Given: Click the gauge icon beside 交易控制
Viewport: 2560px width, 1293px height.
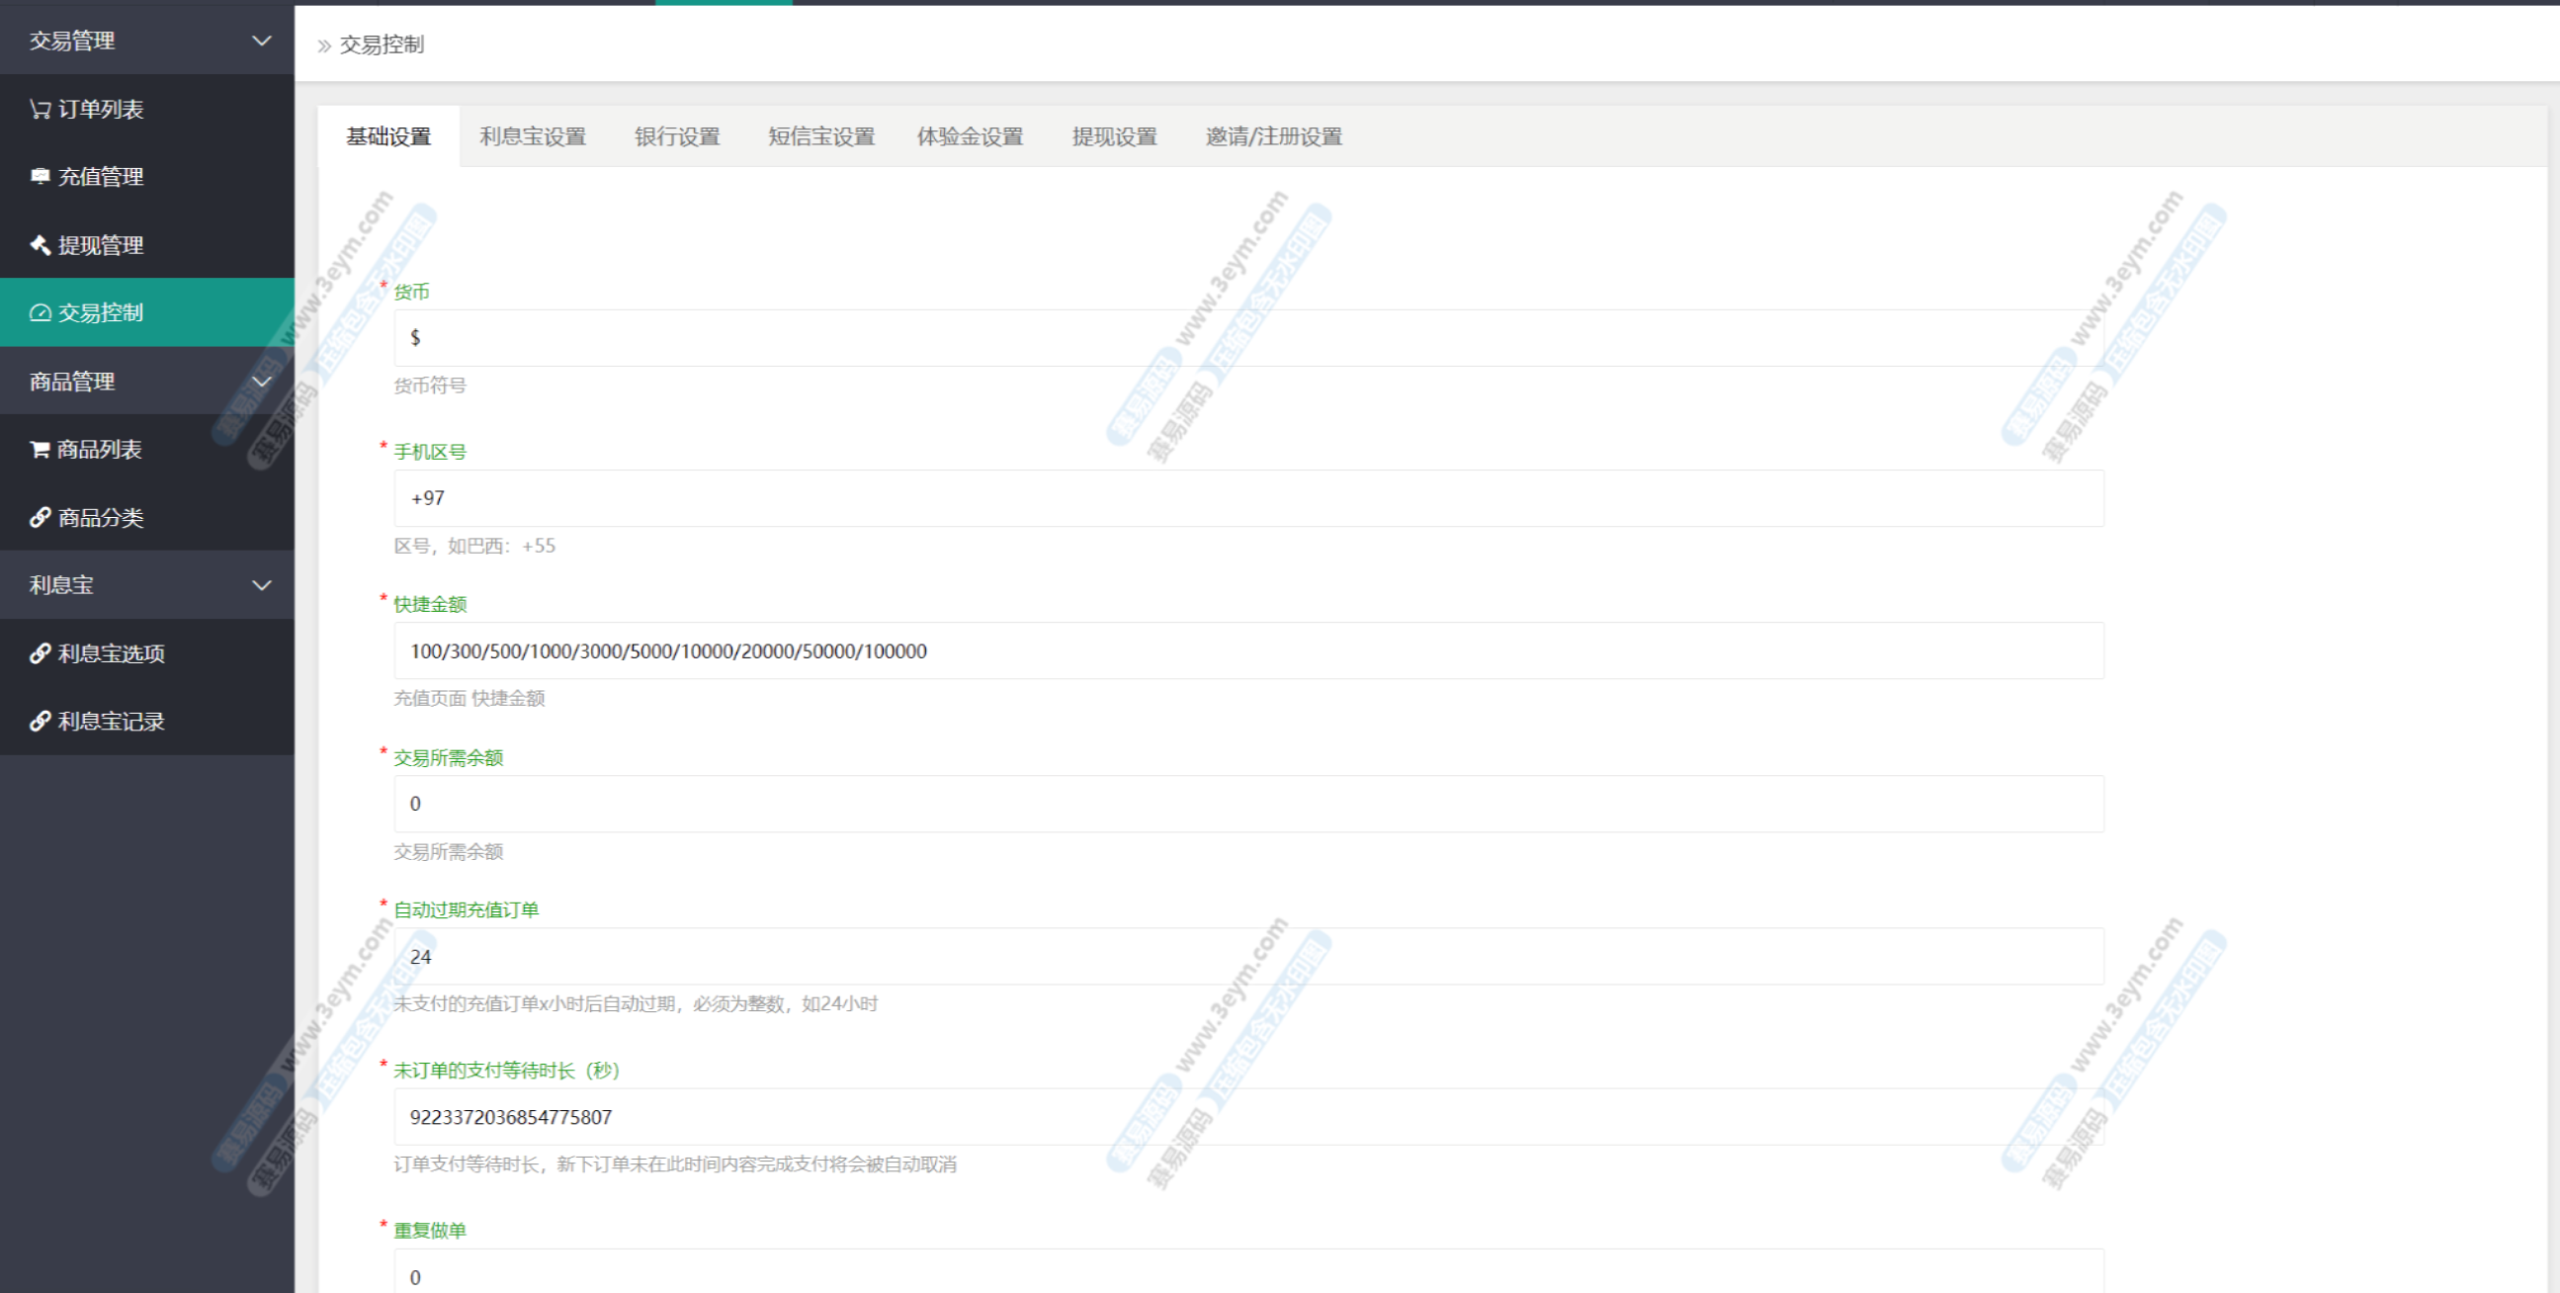Looking at the screenshot, I should (x=40, y=313).
